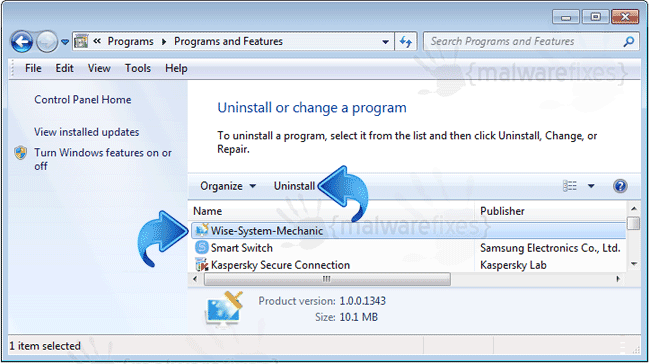
Task: Open the view options dropdown arrow
Action: [591, 186]
